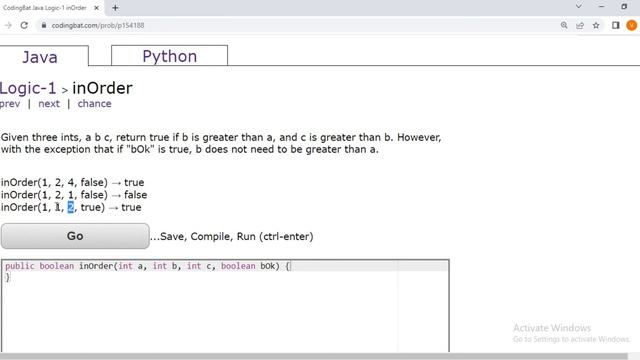
Task: Toggle the browser side panel icon
Action: point(616,25)
